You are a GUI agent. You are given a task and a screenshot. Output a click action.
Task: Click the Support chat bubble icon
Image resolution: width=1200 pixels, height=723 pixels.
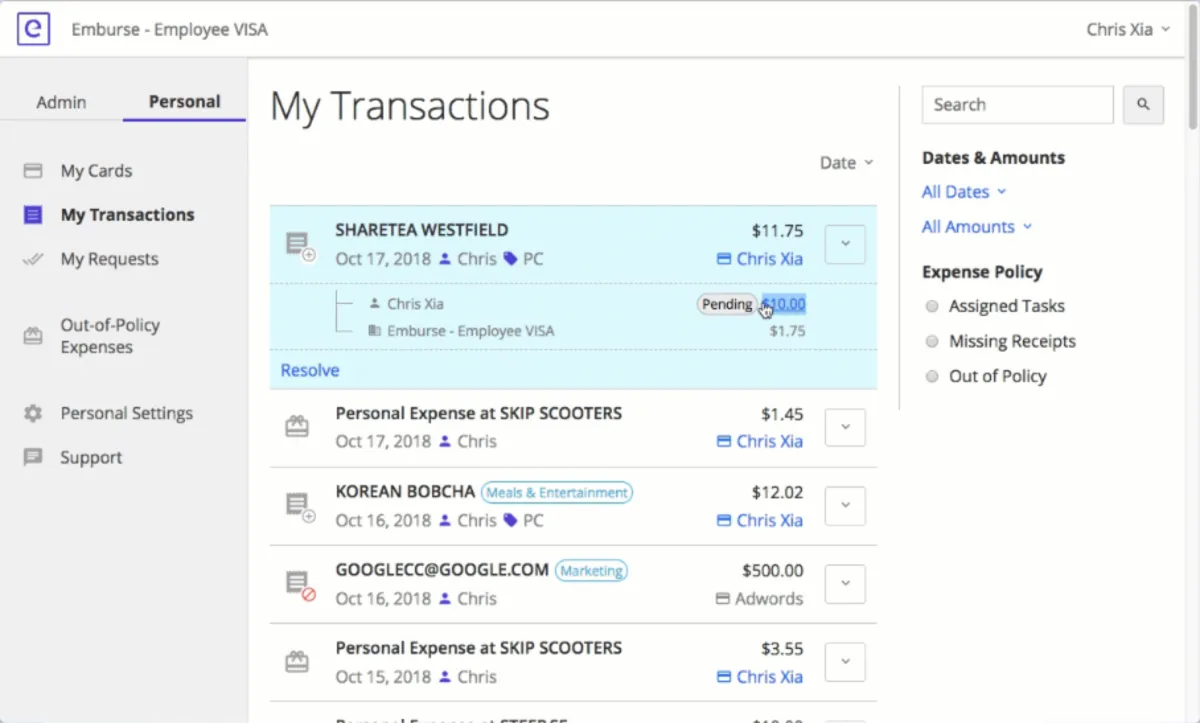coord(33,457)
